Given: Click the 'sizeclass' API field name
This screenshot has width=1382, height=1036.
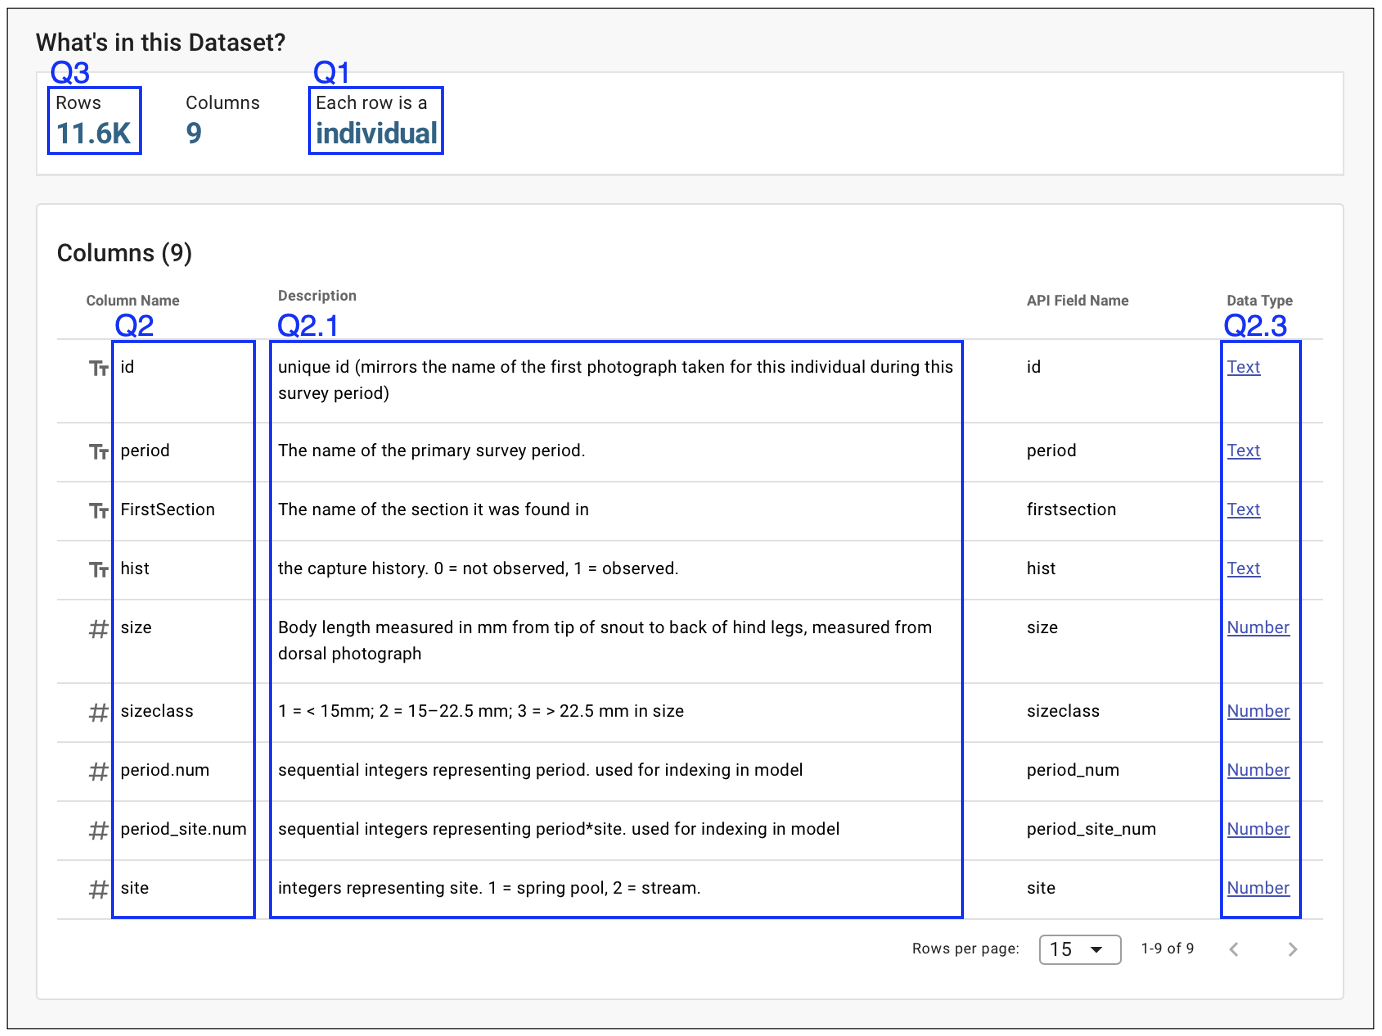Looking at the screenshot, I should pos(1063,711).
